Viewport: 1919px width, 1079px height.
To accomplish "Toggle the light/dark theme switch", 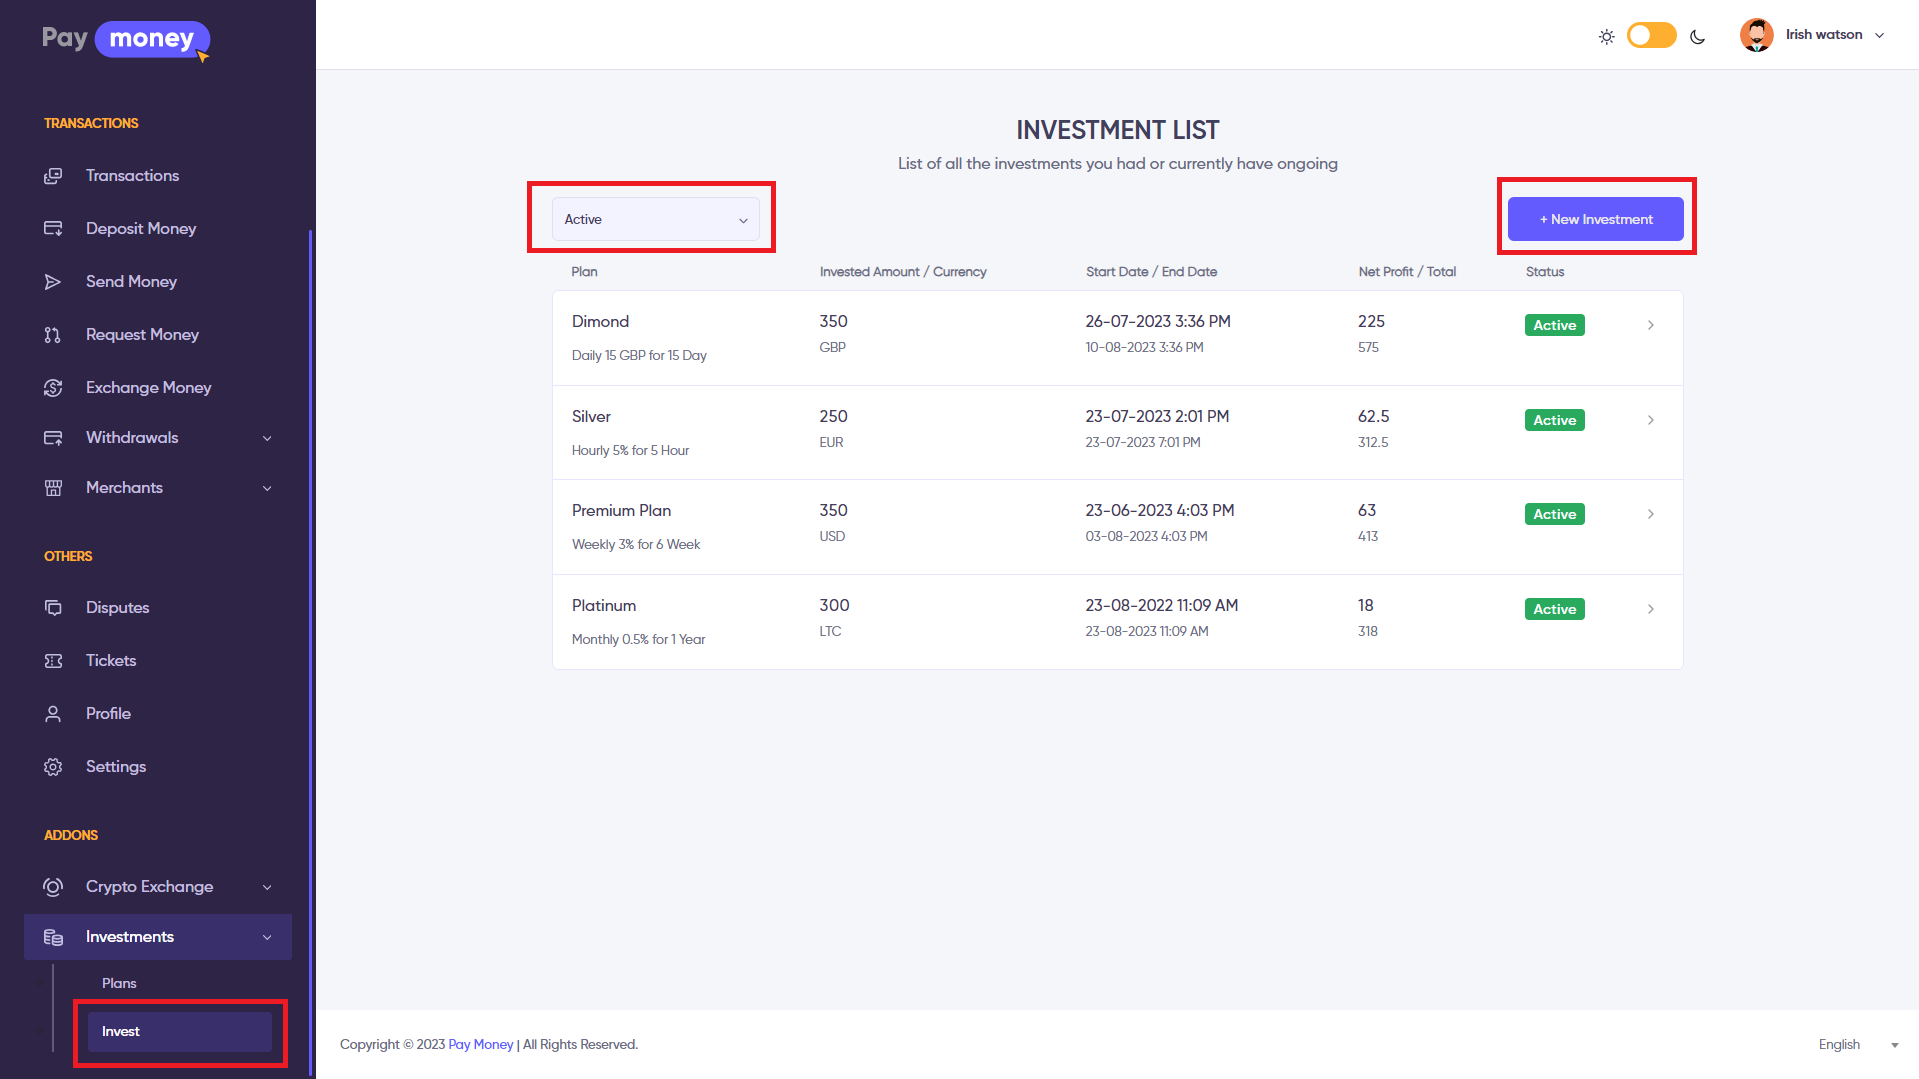I will [1651, 36].
